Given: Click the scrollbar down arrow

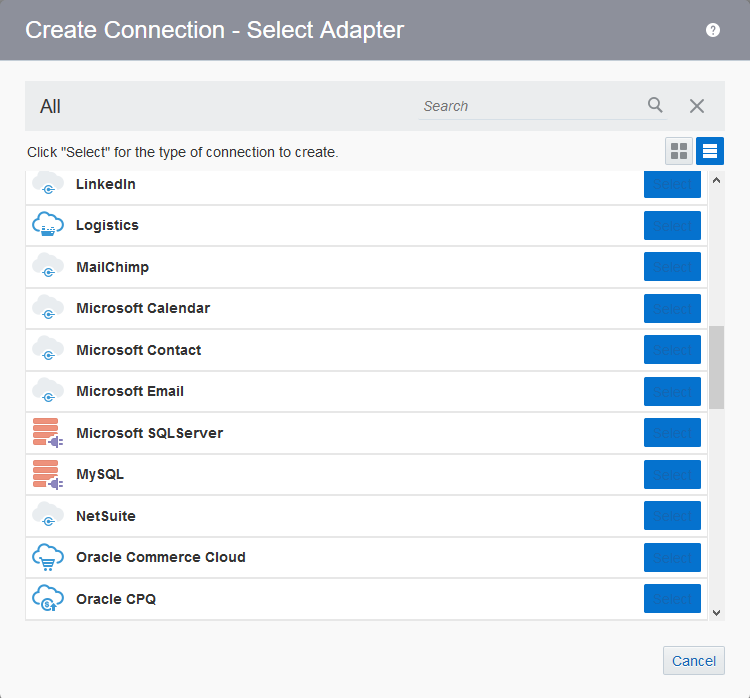Looking at the screenshot, I should point(717,612).
